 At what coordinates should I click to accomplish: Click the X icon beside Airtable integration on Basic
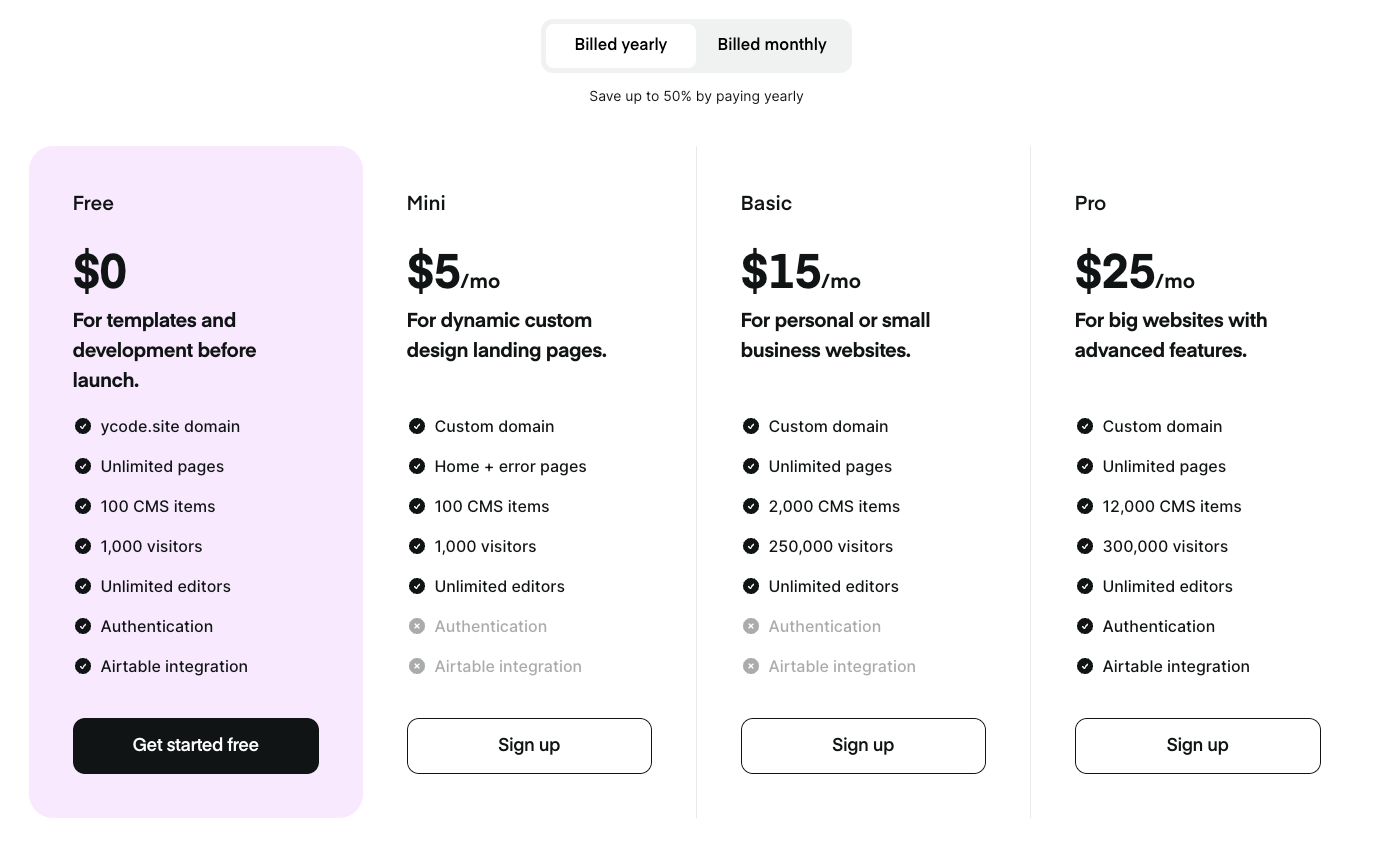(751, 666)
